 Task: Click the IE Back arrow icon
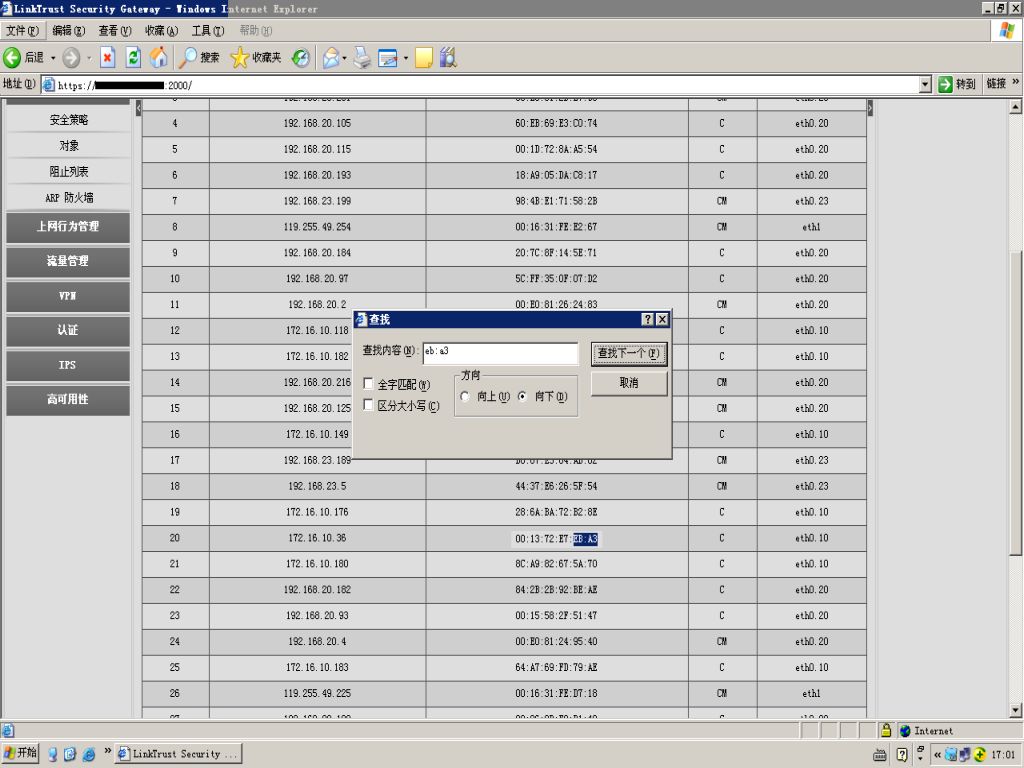[12, 57]
